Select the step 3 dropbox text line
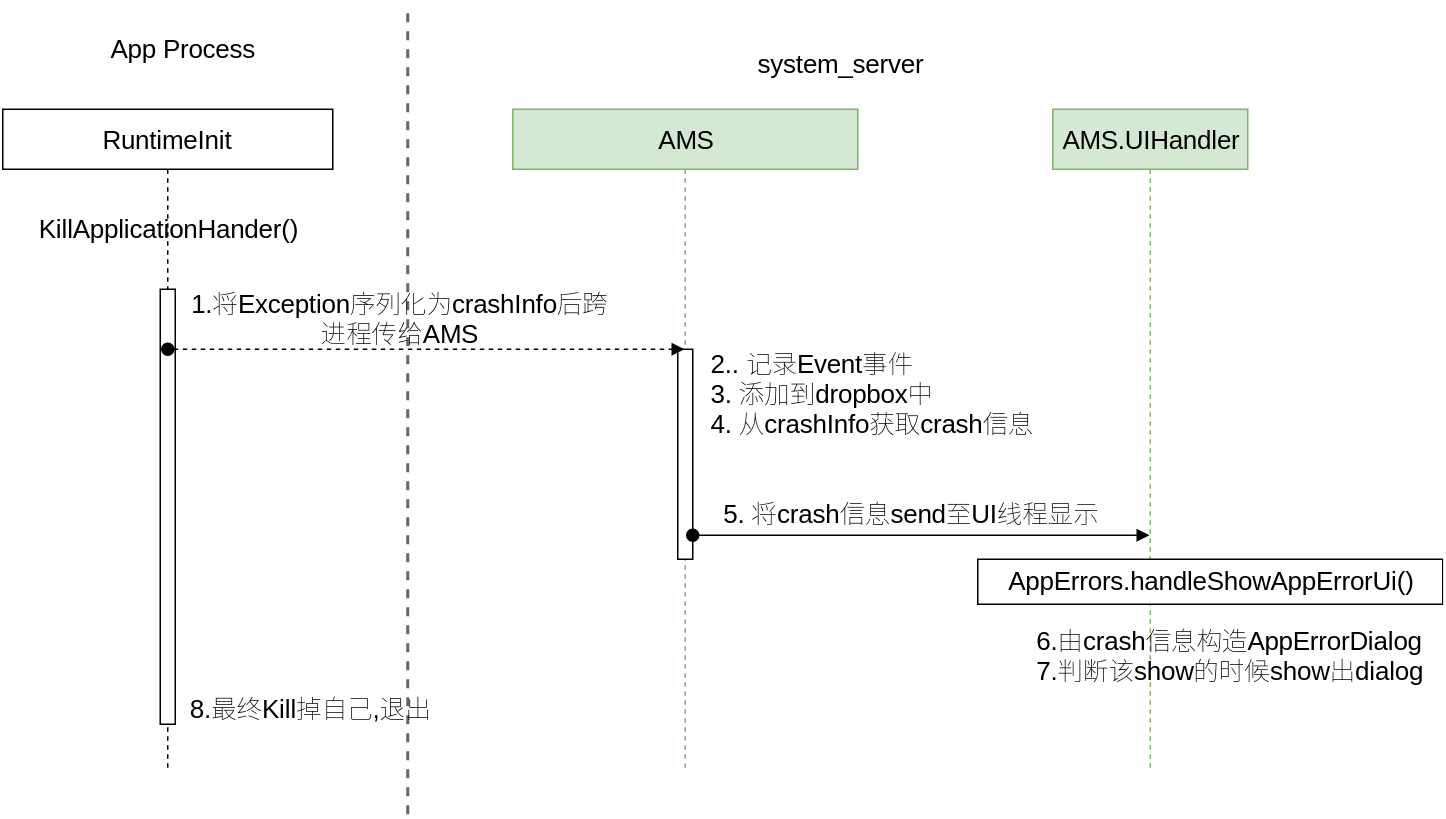This screenshot has width=1446, height=819. (821, 394)
